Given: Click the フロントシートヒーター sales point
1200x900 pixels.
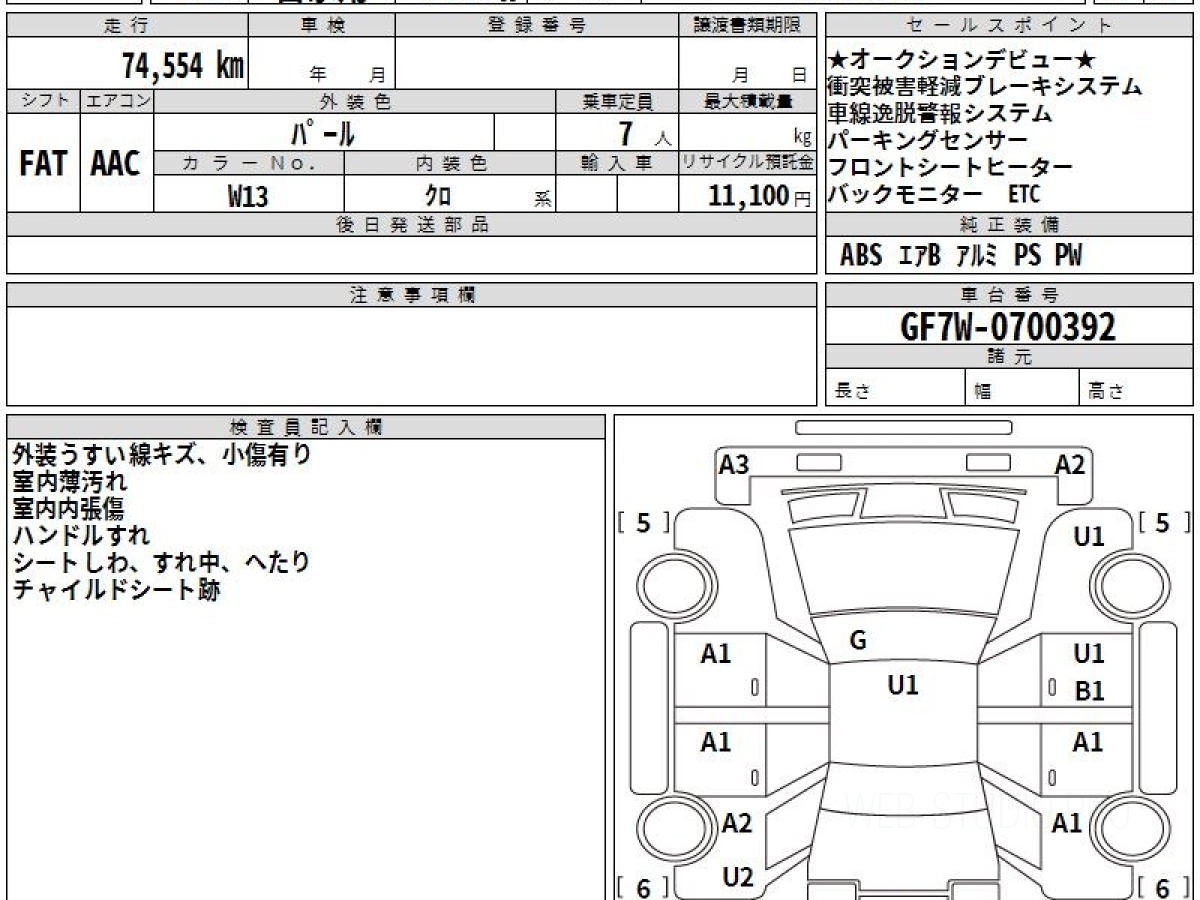Looking at the screenshot, I should 950,167.
